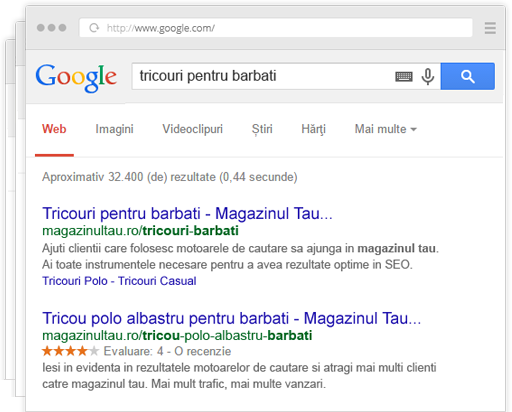Viewport: 512px width, 412px height.
Task: Click the on-screen keyboard icon
Action: pos(404,77)
